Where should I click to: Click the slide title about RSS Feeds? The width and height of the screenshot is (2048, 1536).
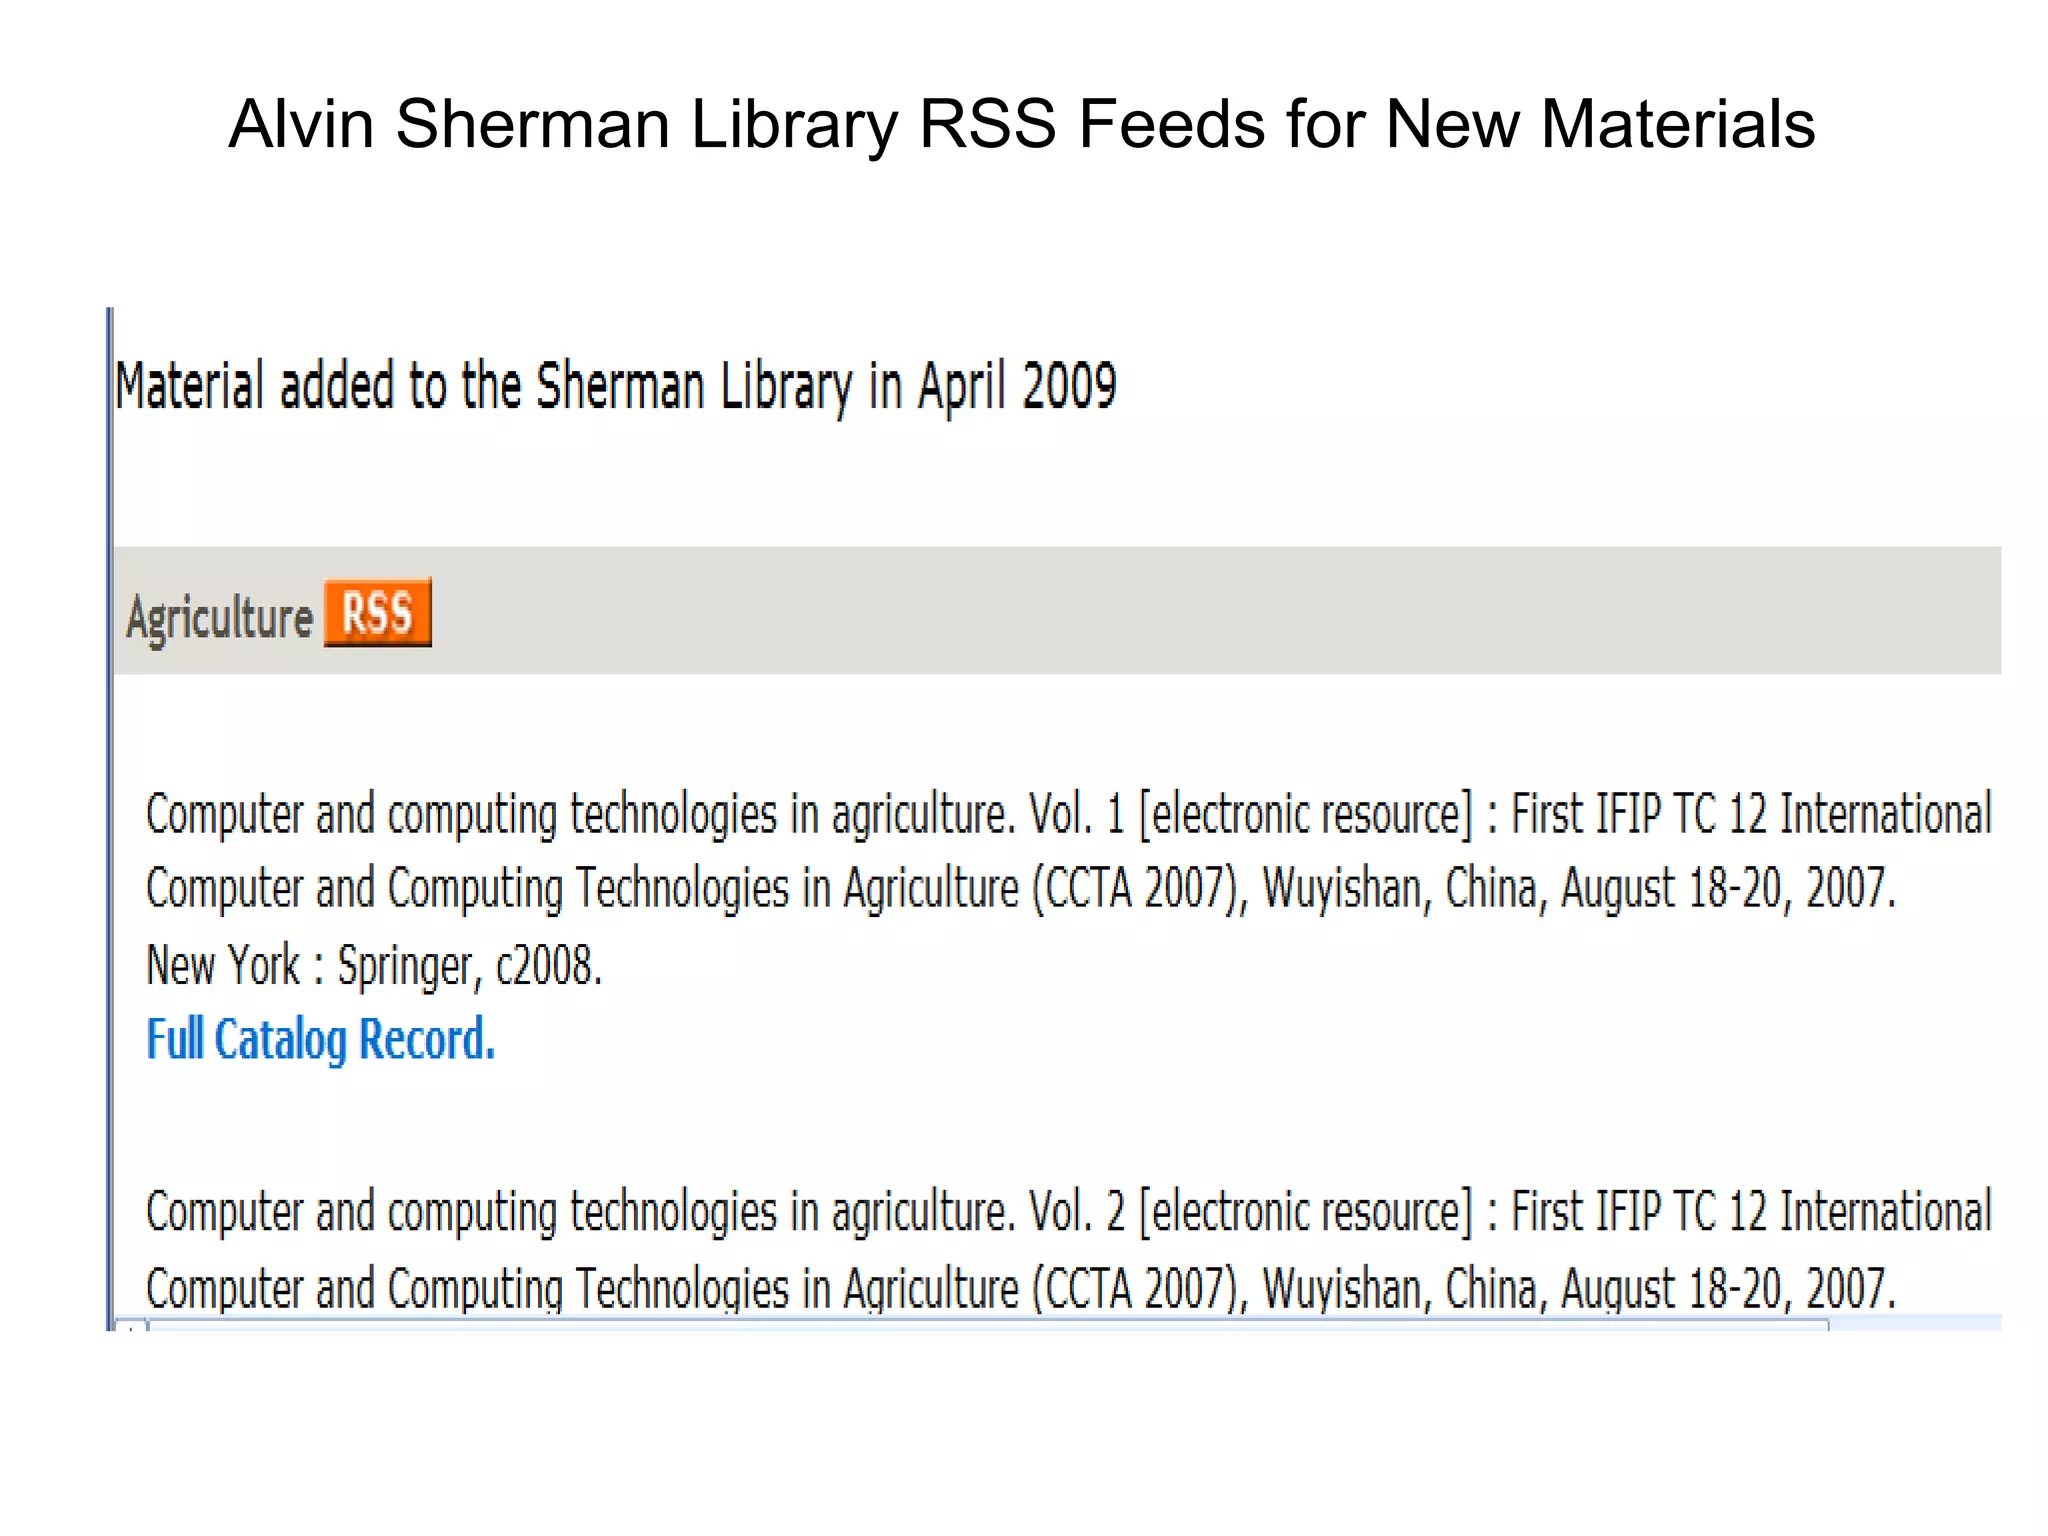pyautogui.click(x=1021, y=124)
